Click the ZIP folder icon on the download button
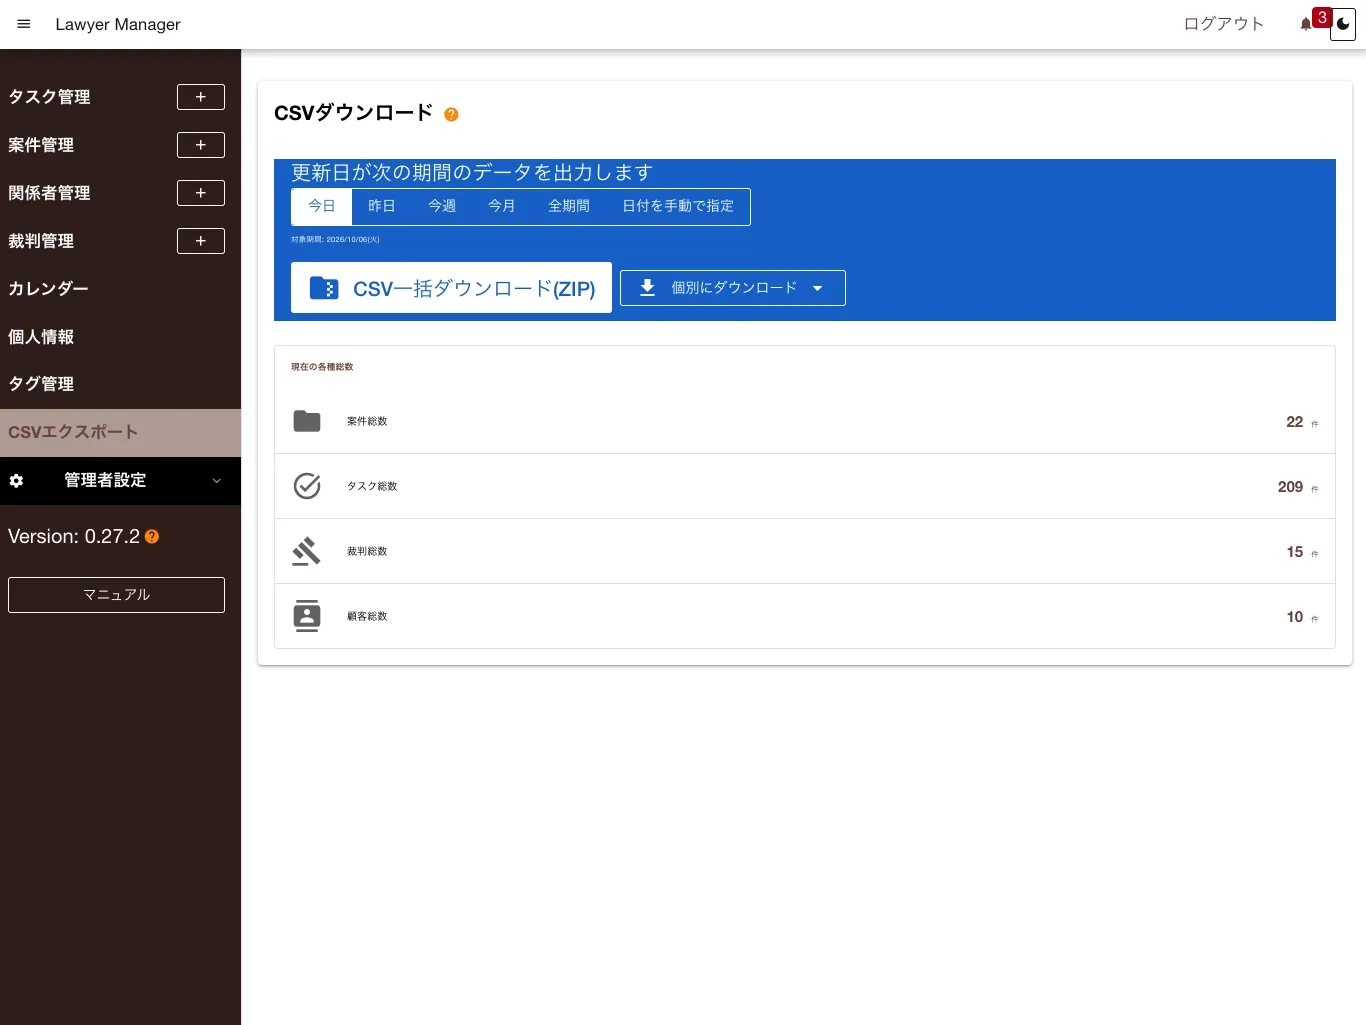 [x=324, y=288]
